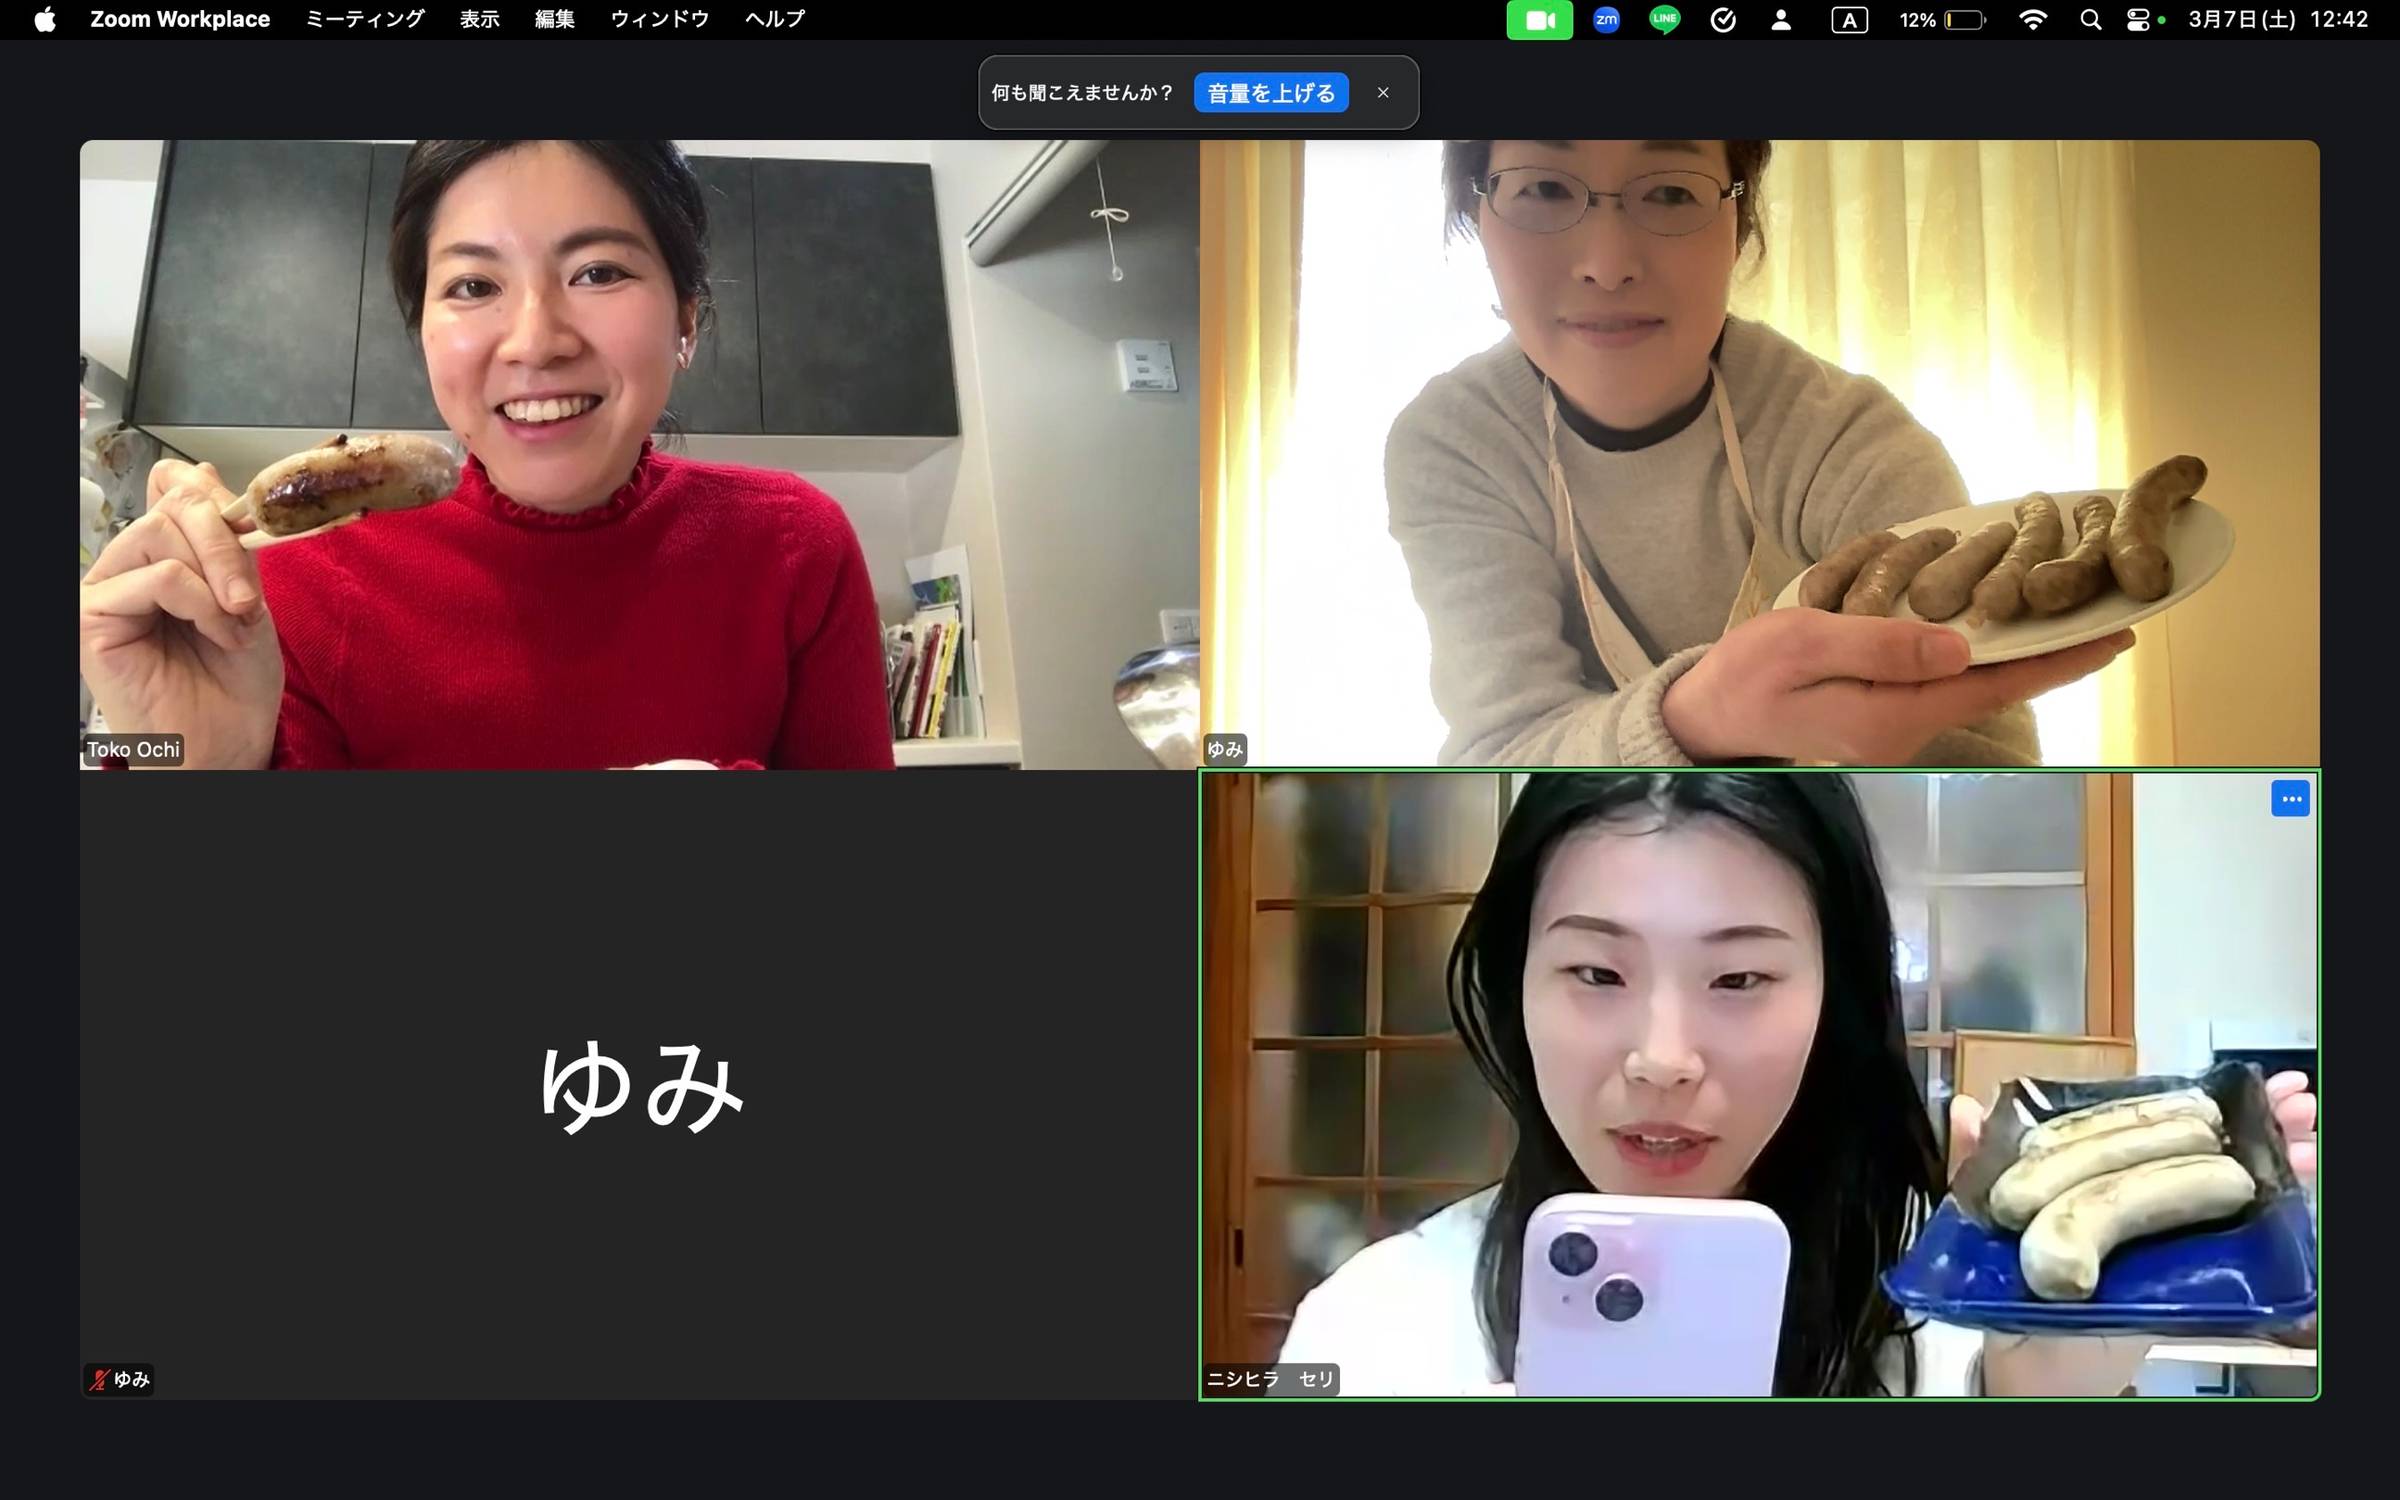2400x1500 pixels.
Task: Click the person silhouette menu bar icon
Action: coord(1781,20)
